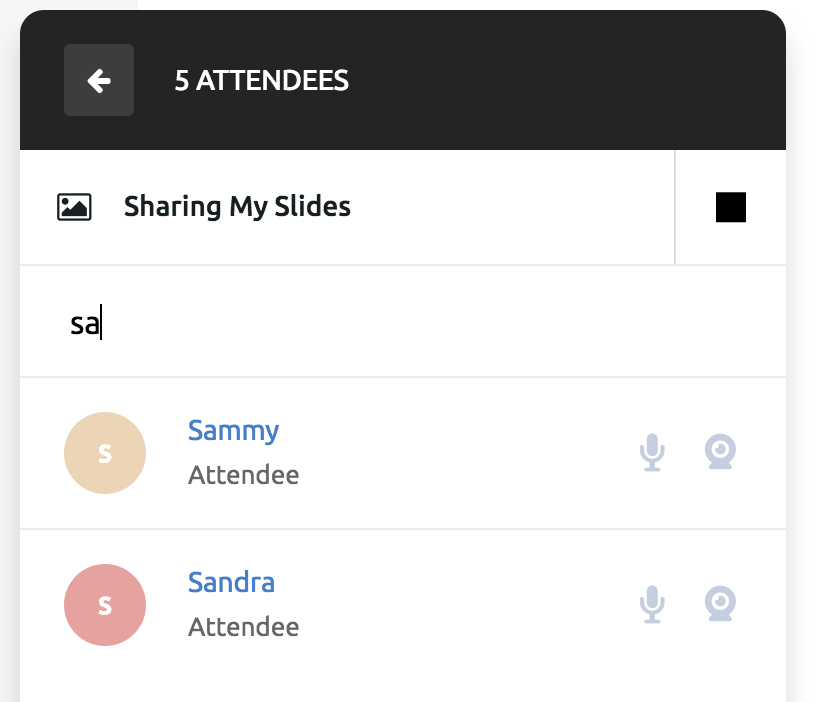The width and height of the screenshot is (816, 702).
Task: Open Sandra's profile name link
Action: (231, 582)
